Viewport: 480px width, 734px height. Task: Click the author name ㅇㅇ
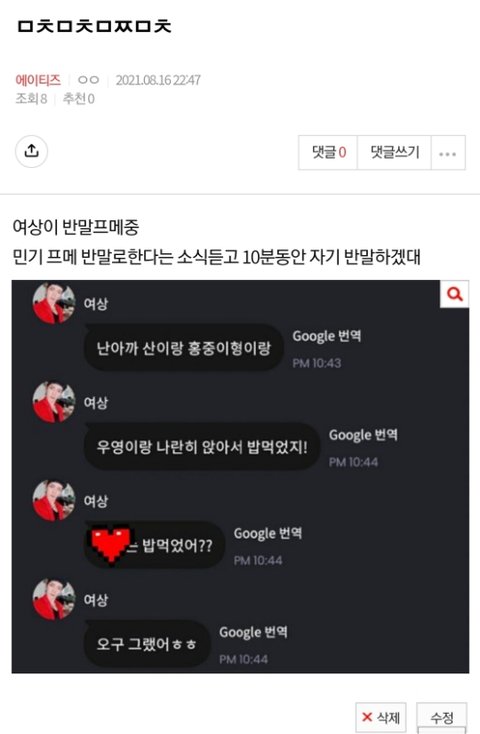[x=88, y=80]
